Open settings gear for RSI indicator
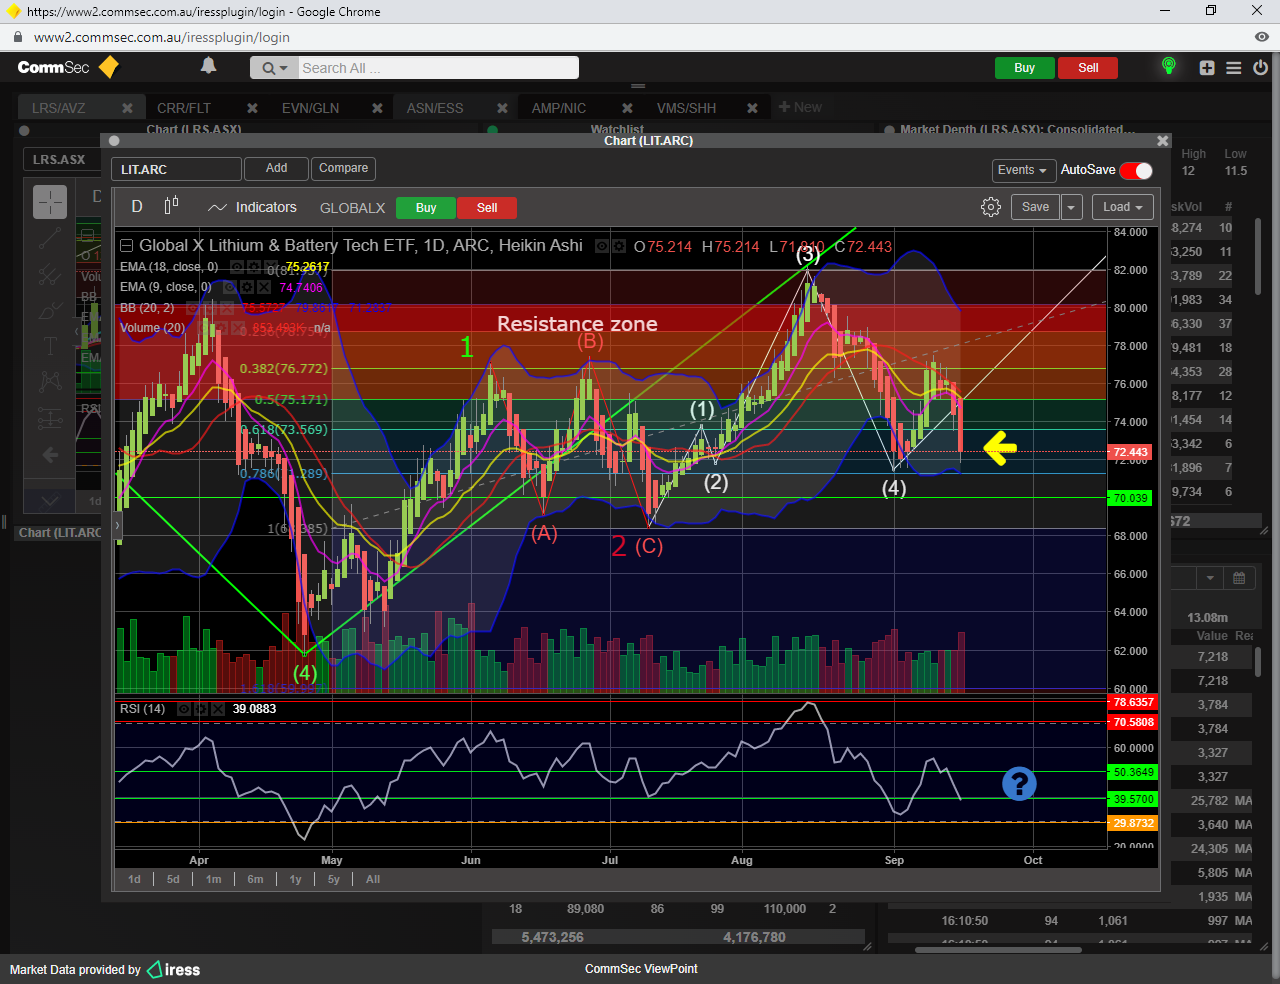1280x984 pixels. point(200,709)
